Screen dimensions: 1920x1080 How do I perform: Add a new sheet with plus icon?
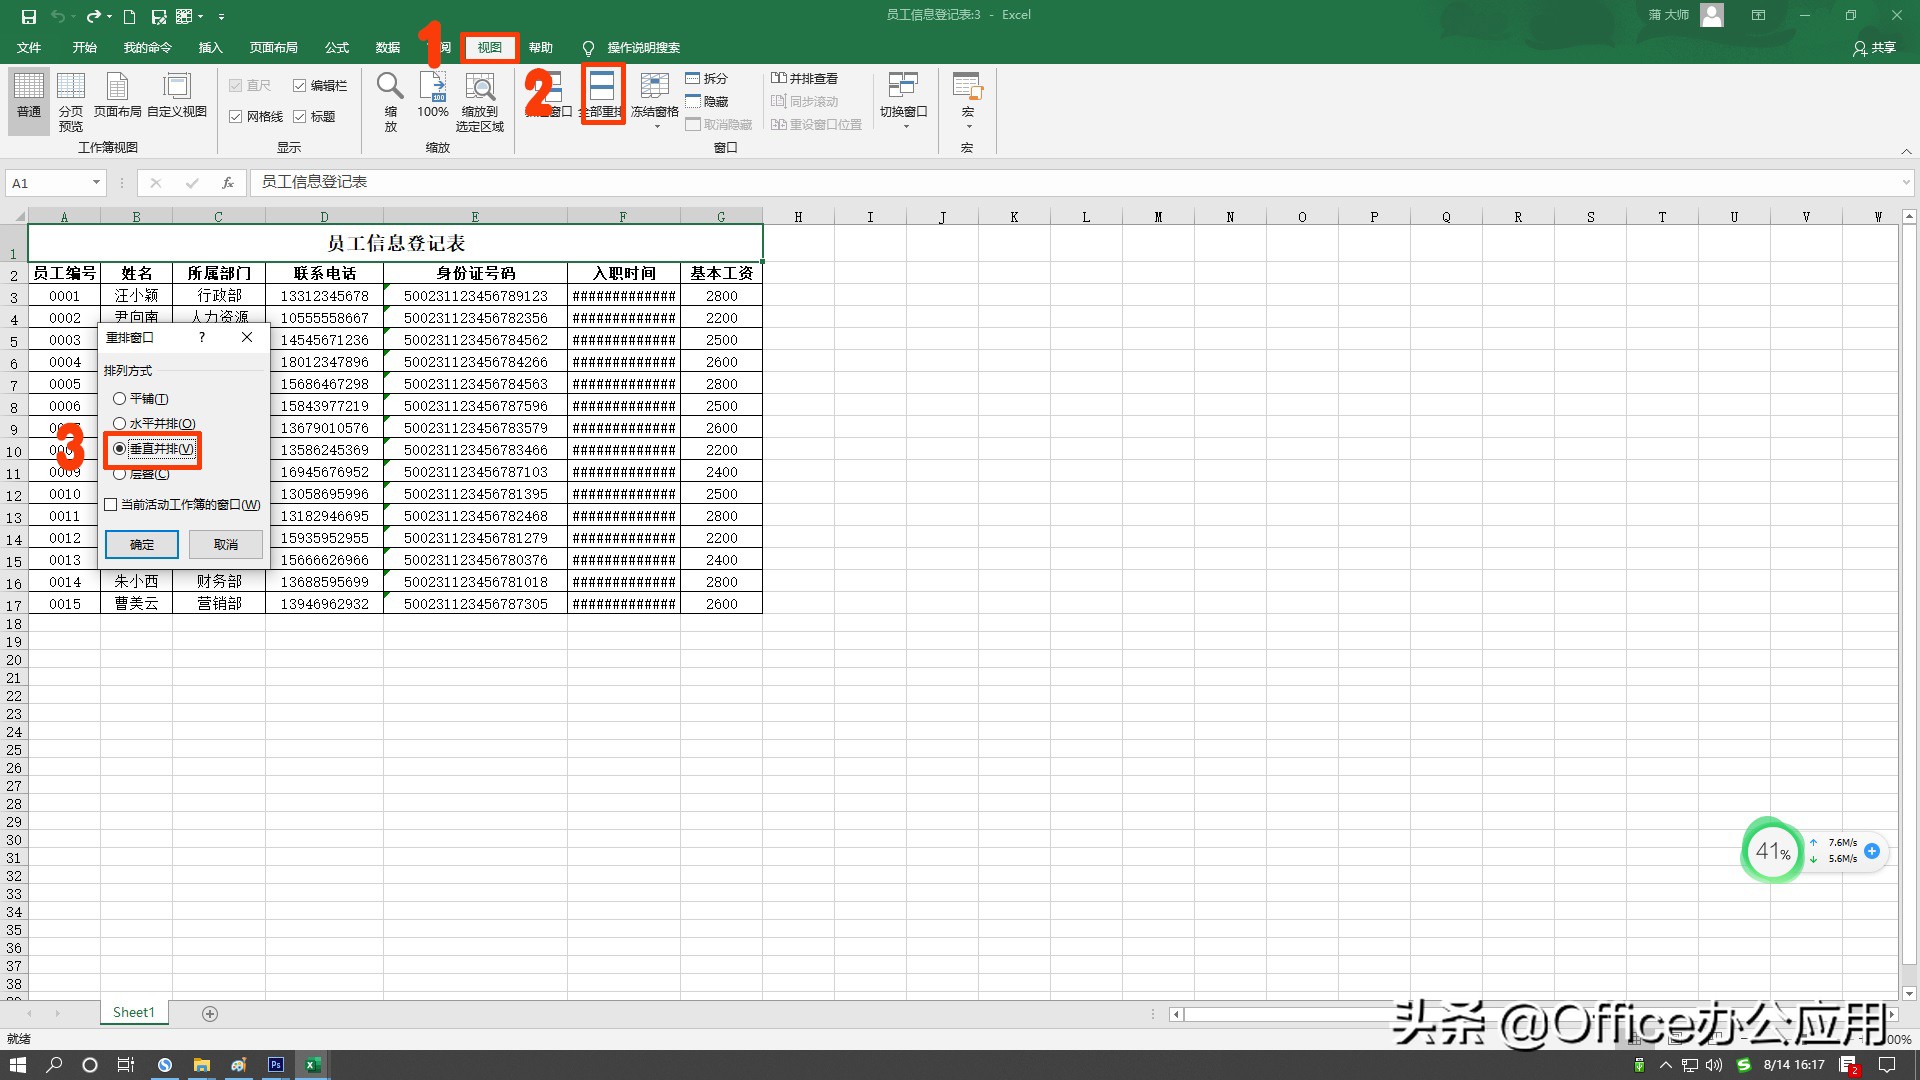pyautogui.click(x=210, y=1014)
